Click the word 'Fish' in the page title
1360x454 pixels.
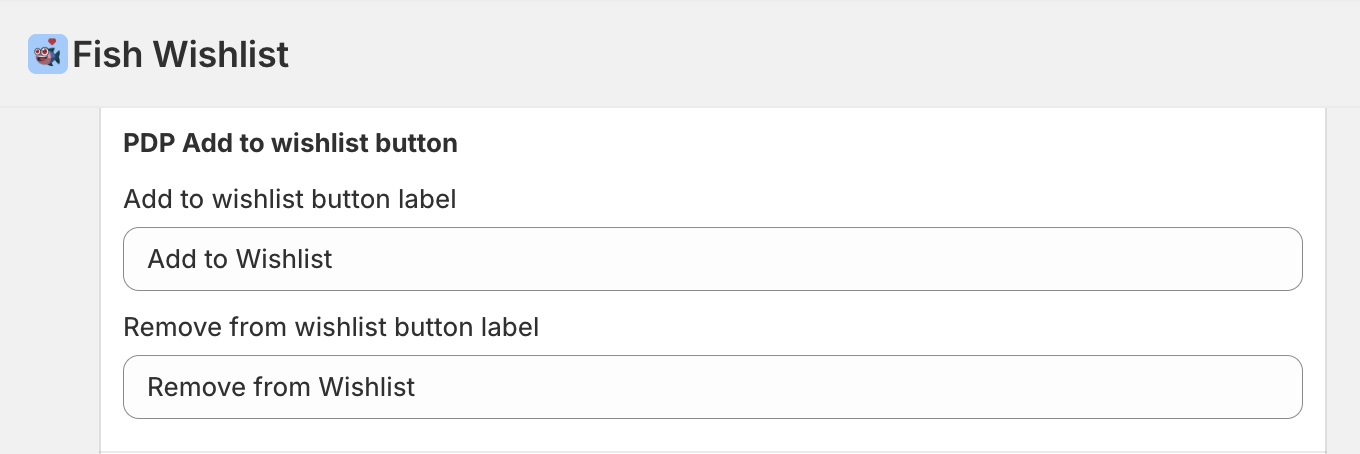point(108,54)
